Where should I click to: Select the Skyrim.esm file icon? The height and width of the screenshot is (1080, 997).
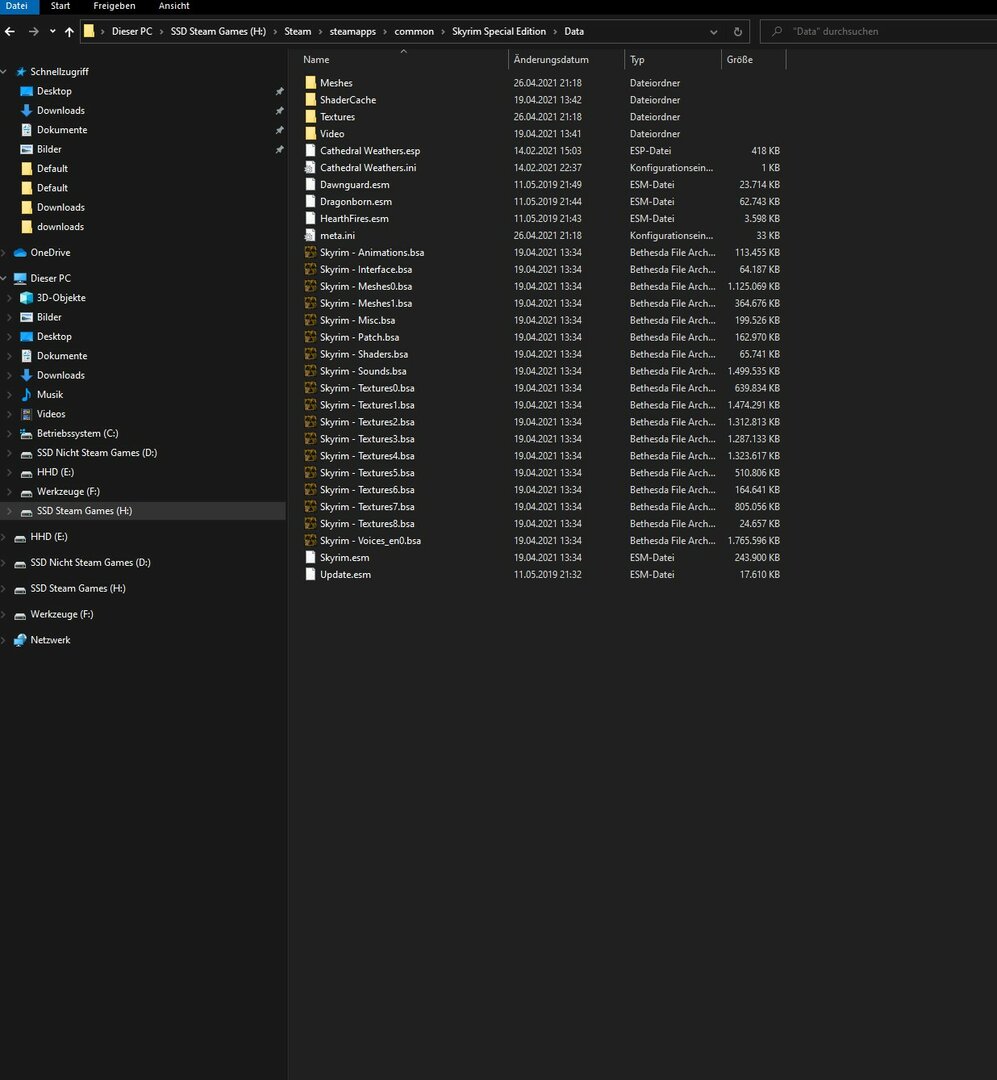310,558
